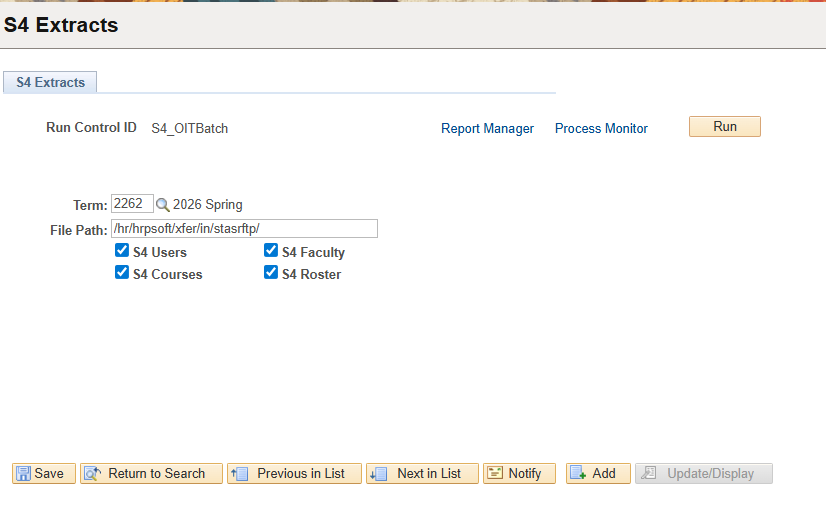Click the greyed-out Update/Display button

click(x=704, y=474)
